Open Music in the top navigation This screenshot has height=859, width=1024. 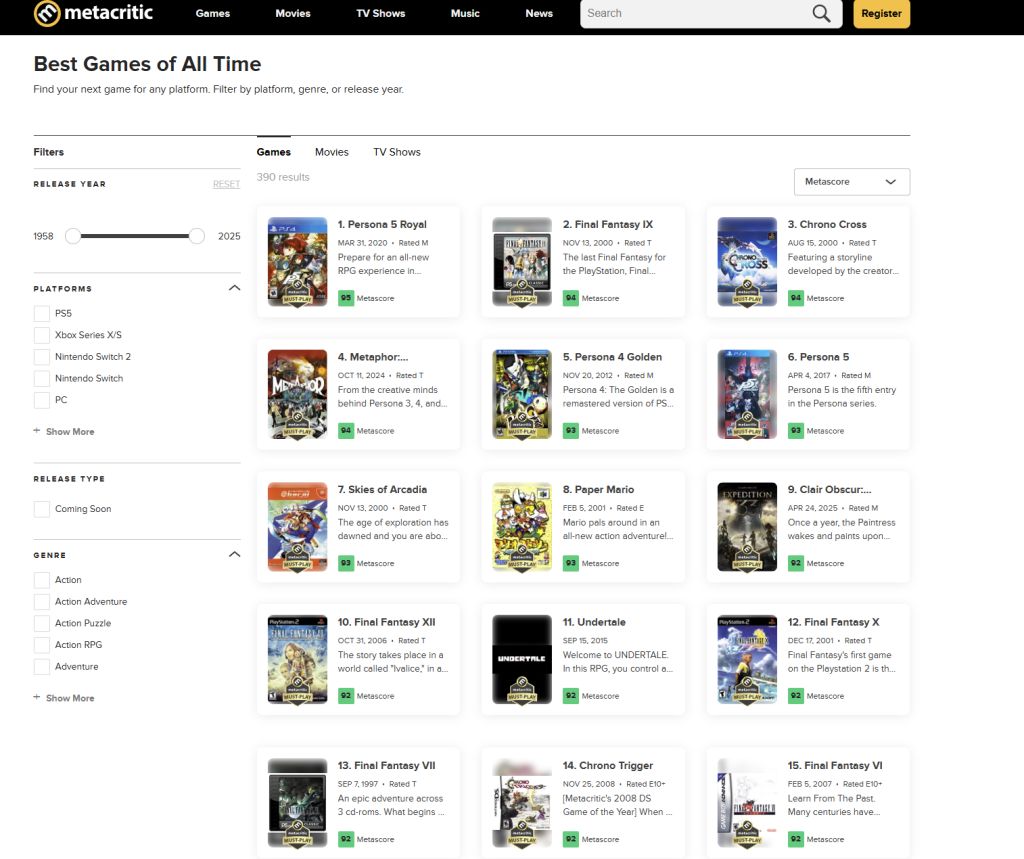465,13
